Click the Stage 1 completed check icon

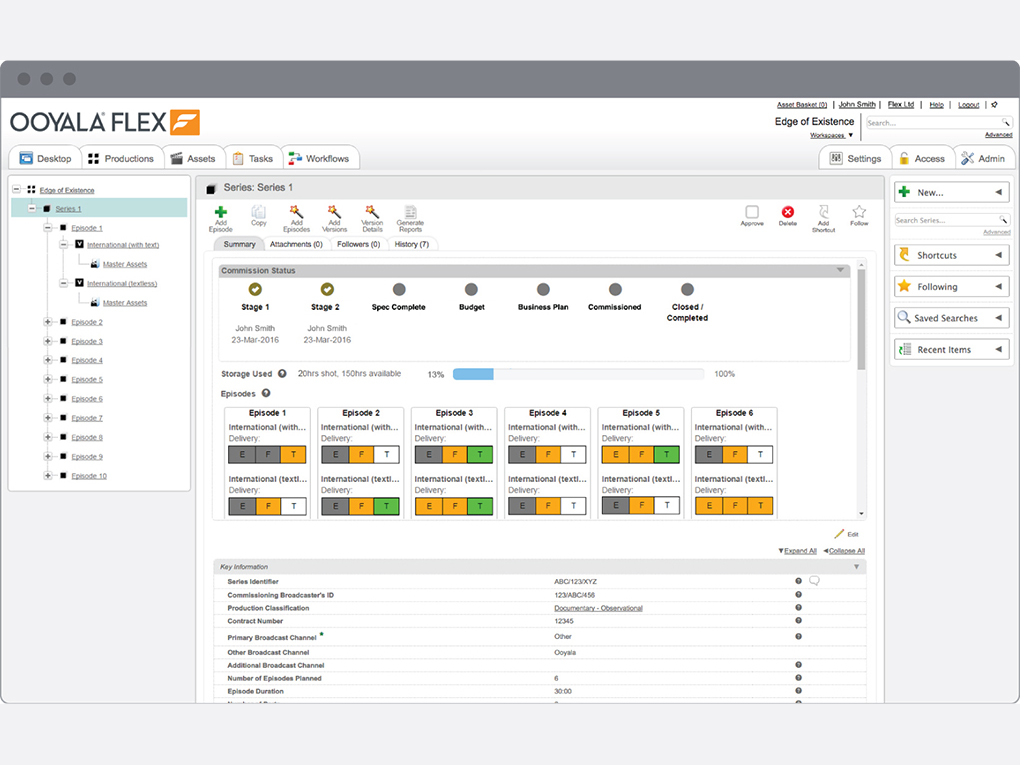(x=255, y=289)
